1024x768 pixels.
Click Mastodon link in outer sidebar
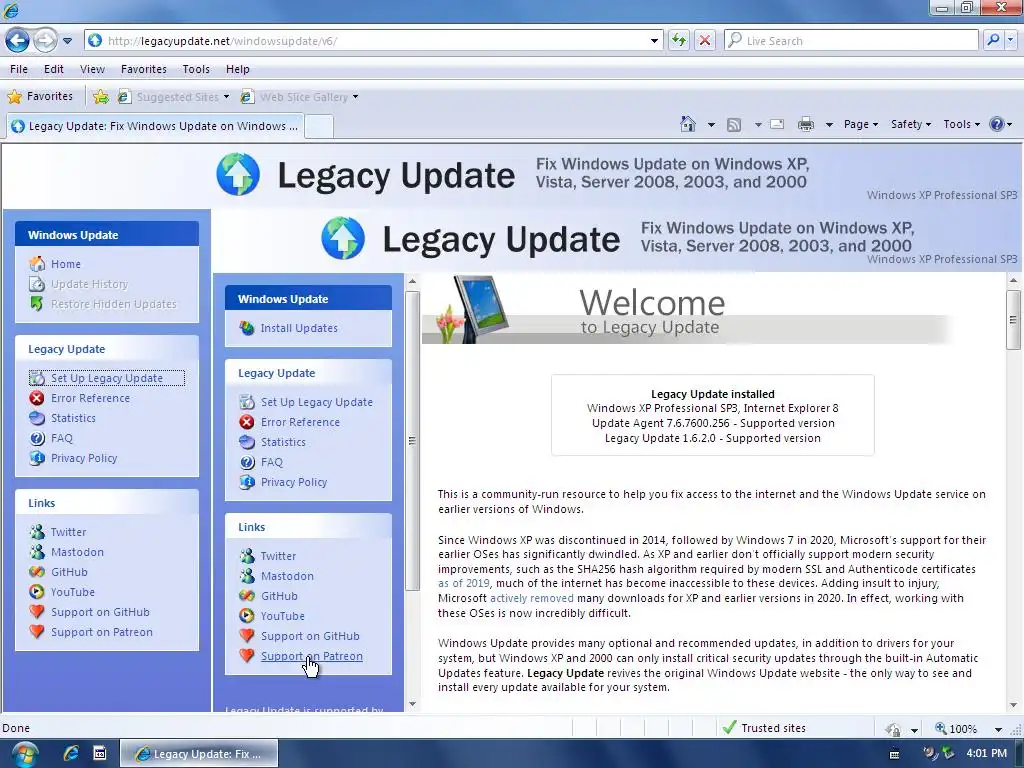(x=77, y=552)
